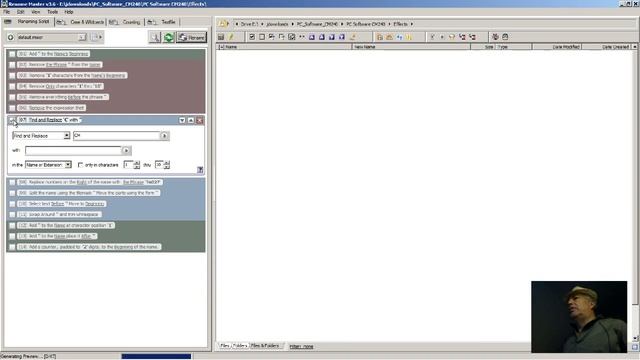Click the settings gear toolbar icon
This screenshot has width=640, height=360.
(x=495, y=37)
